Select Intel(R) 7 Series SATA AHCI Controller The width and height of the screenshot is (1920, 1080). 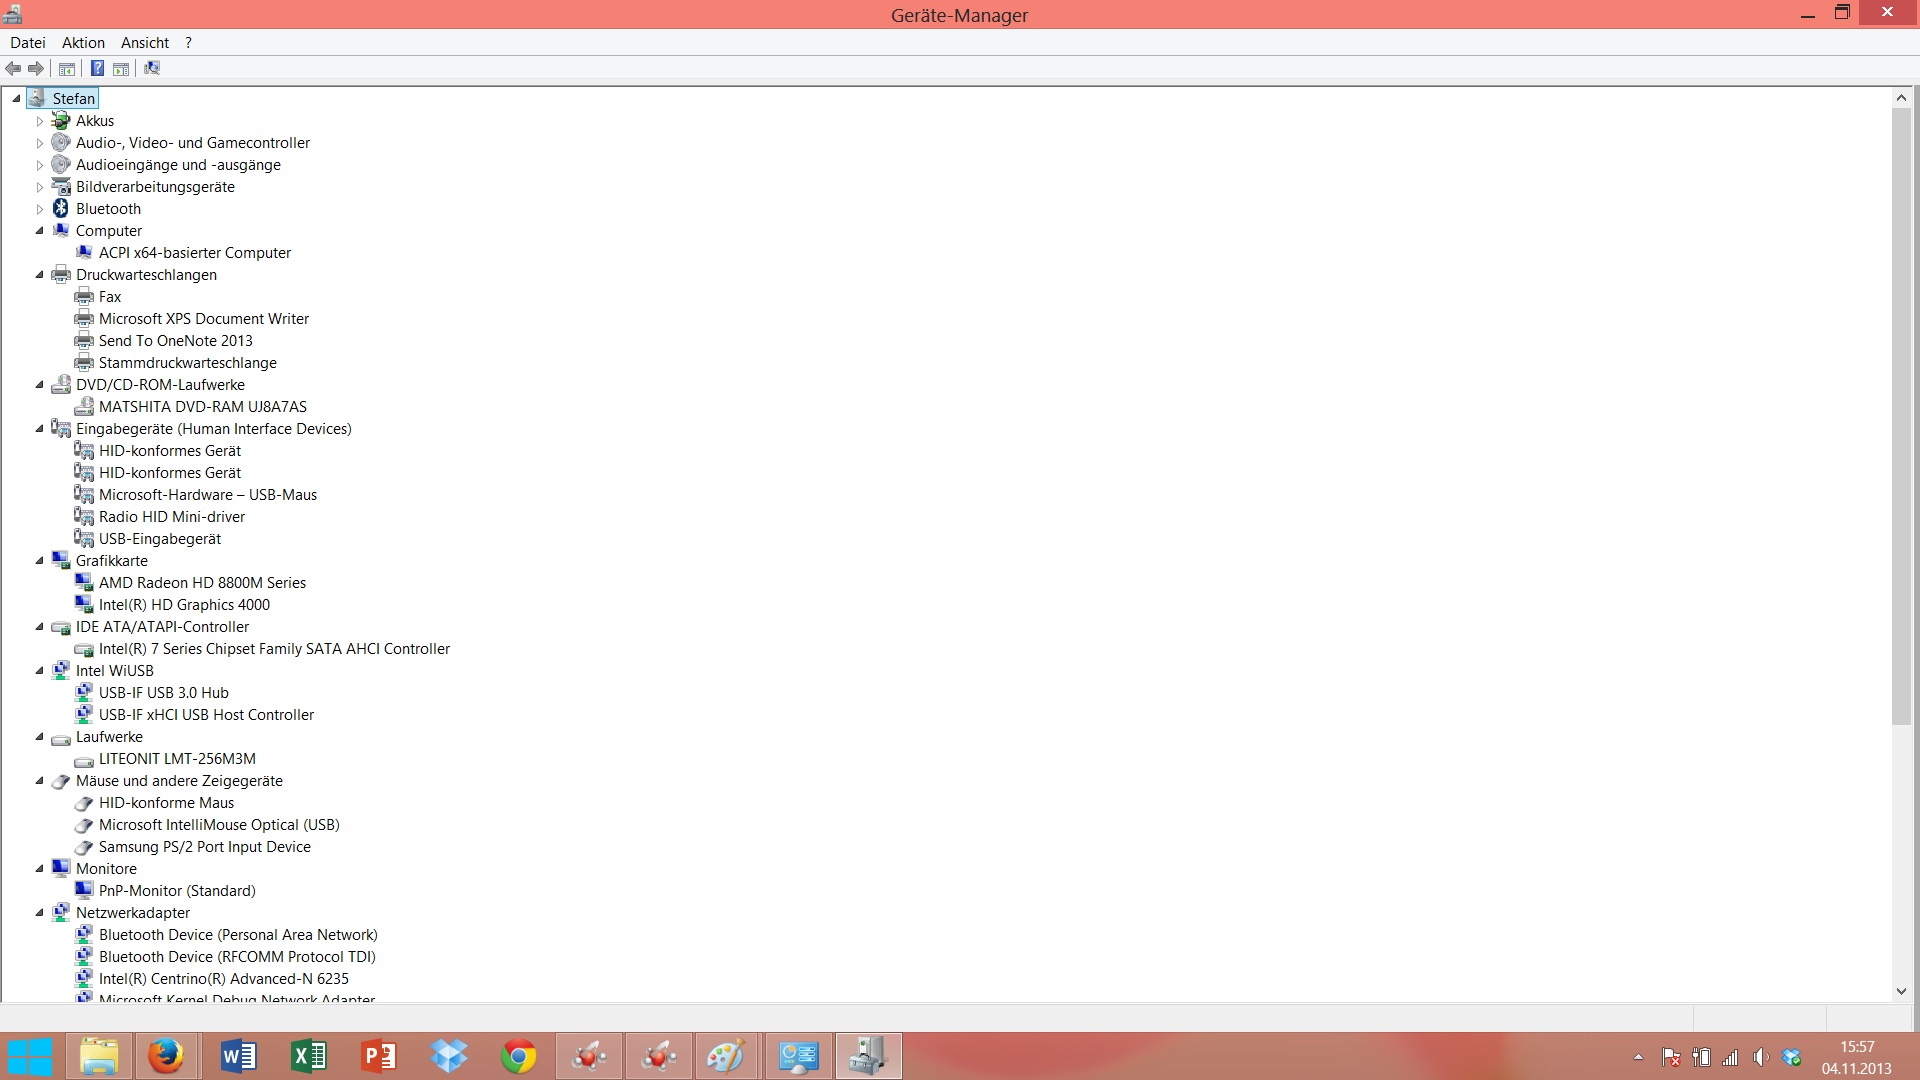275,649
